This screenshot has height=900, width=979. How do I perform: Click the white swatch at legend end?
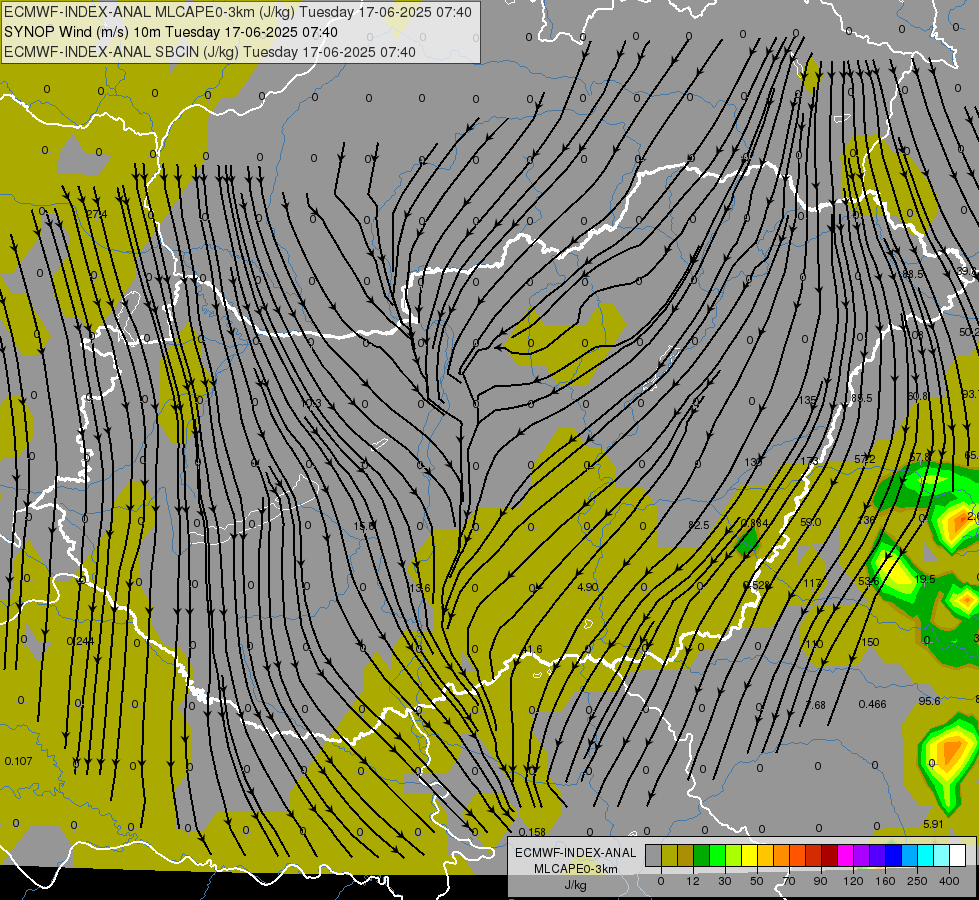pos(957,855)
